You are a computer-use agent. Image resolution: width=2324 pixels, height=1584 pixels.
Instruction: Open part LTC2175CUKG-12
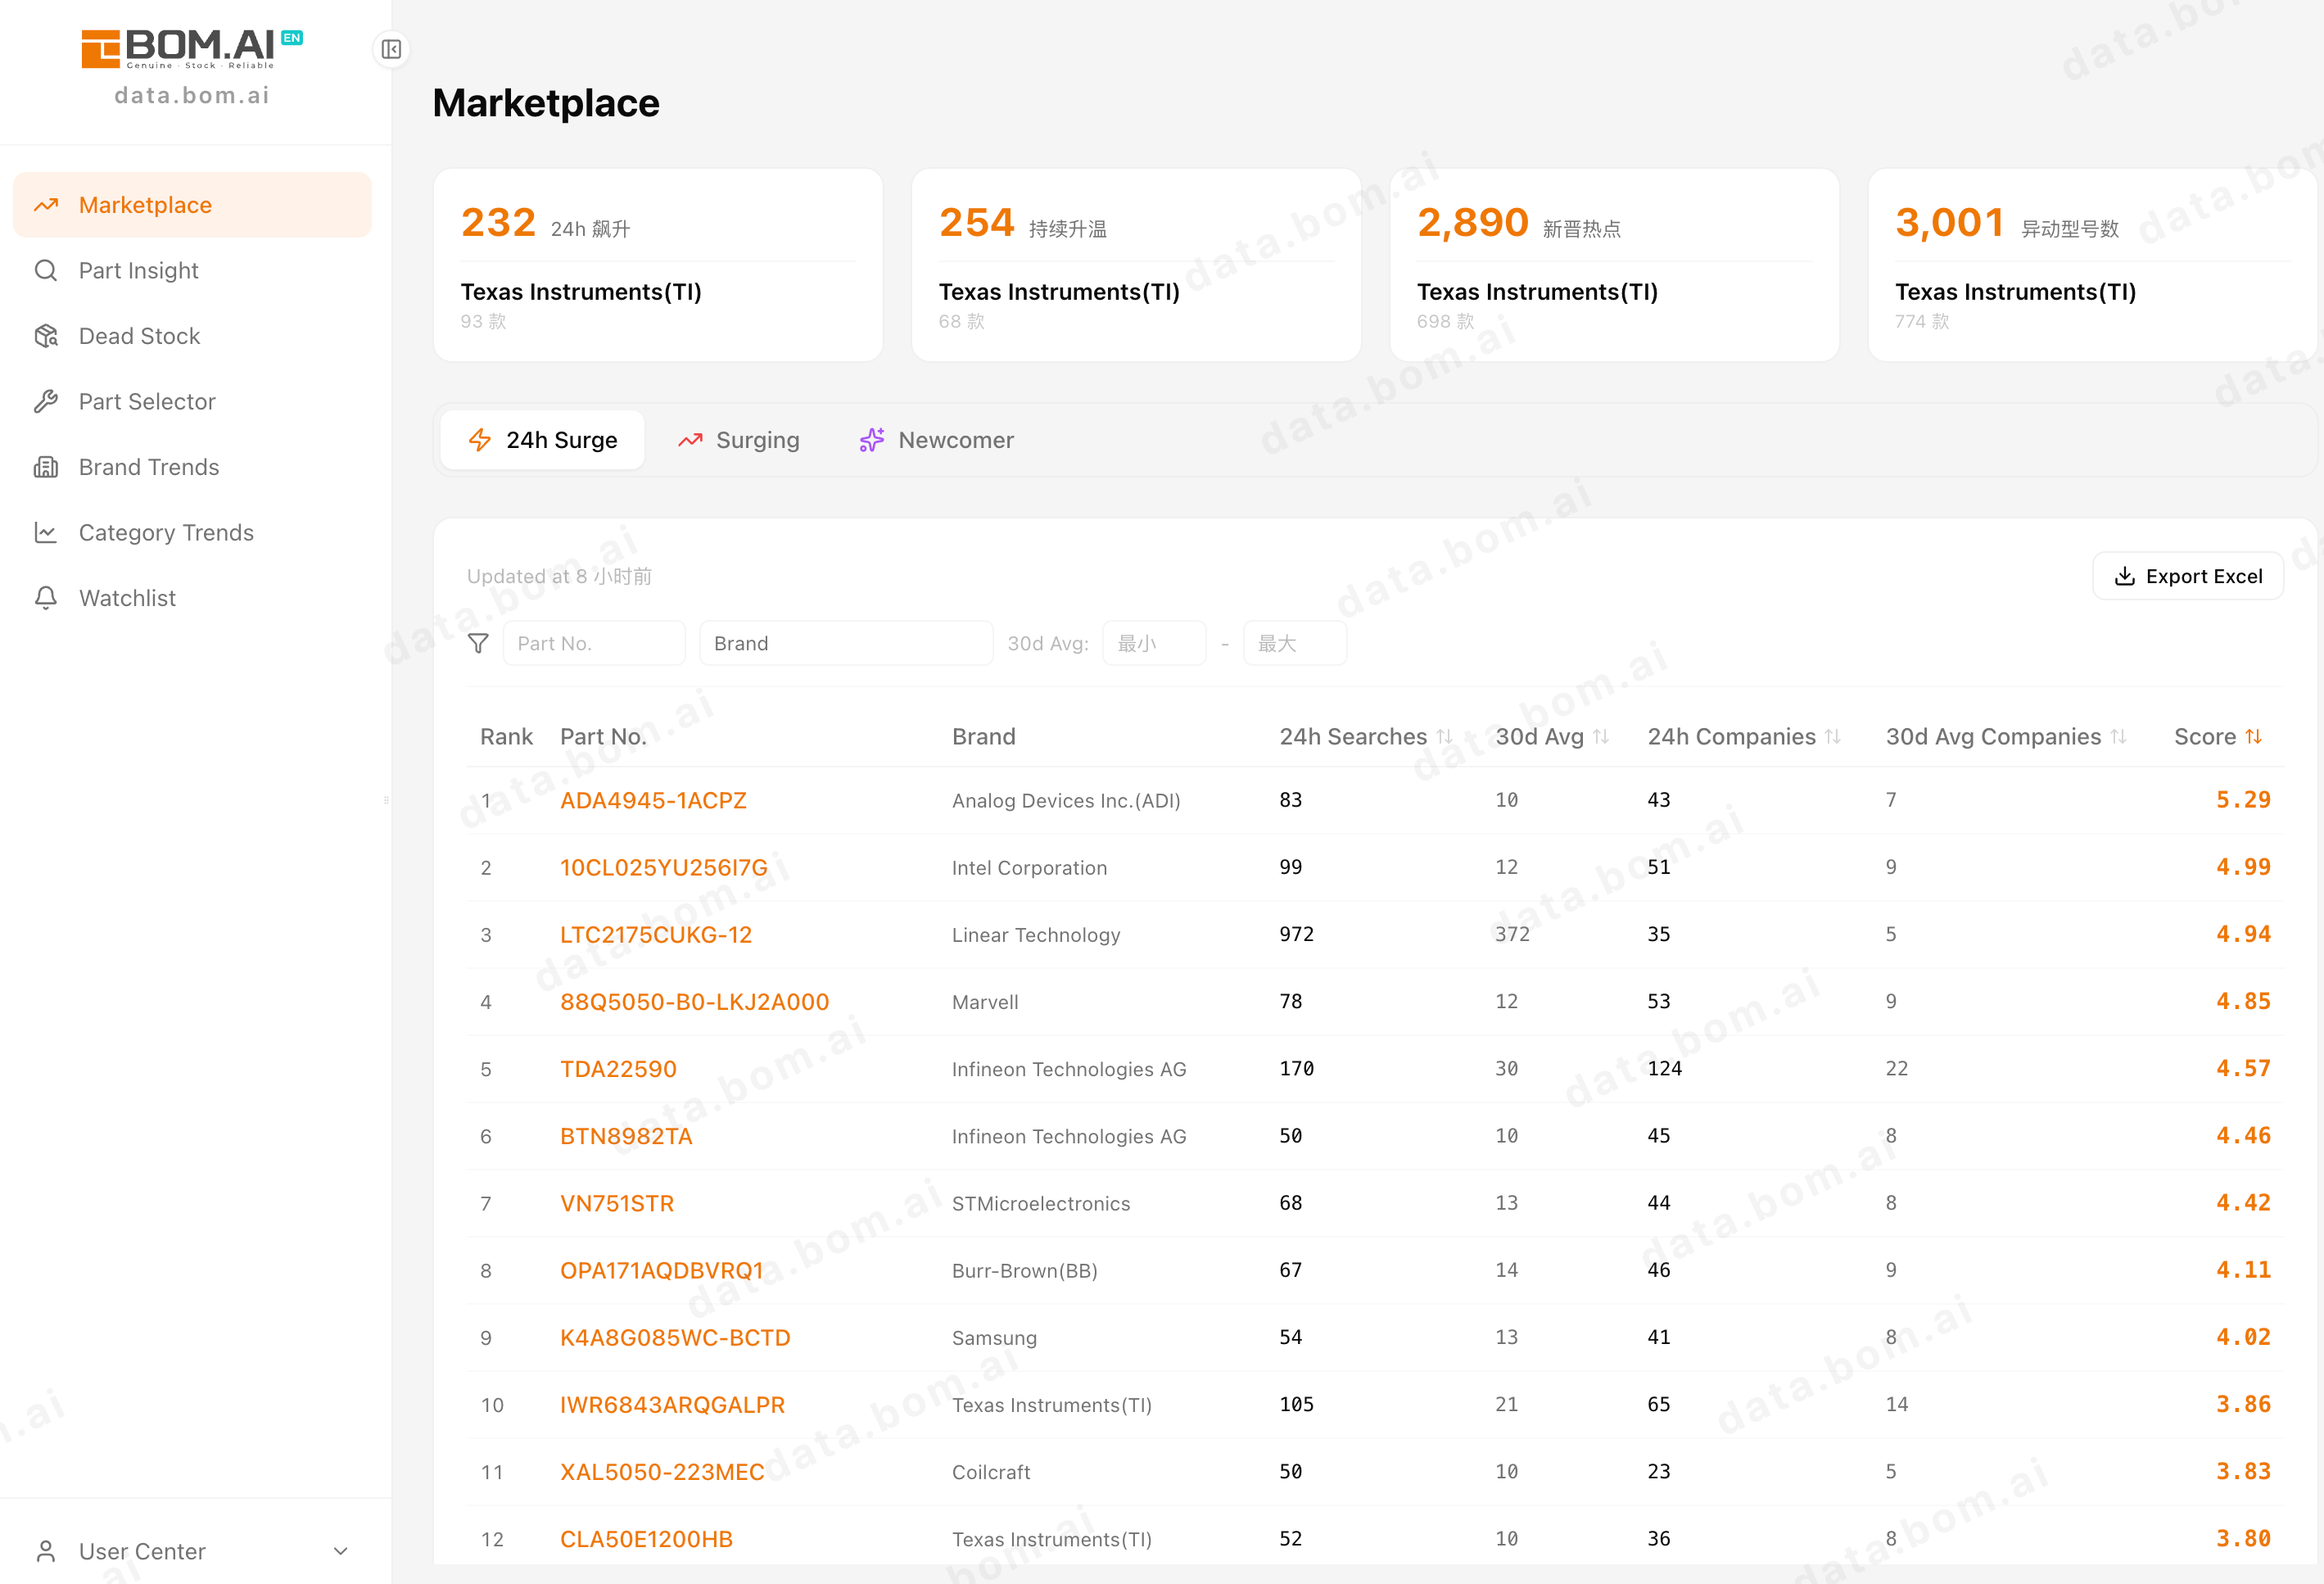click(x=656, y=935)
